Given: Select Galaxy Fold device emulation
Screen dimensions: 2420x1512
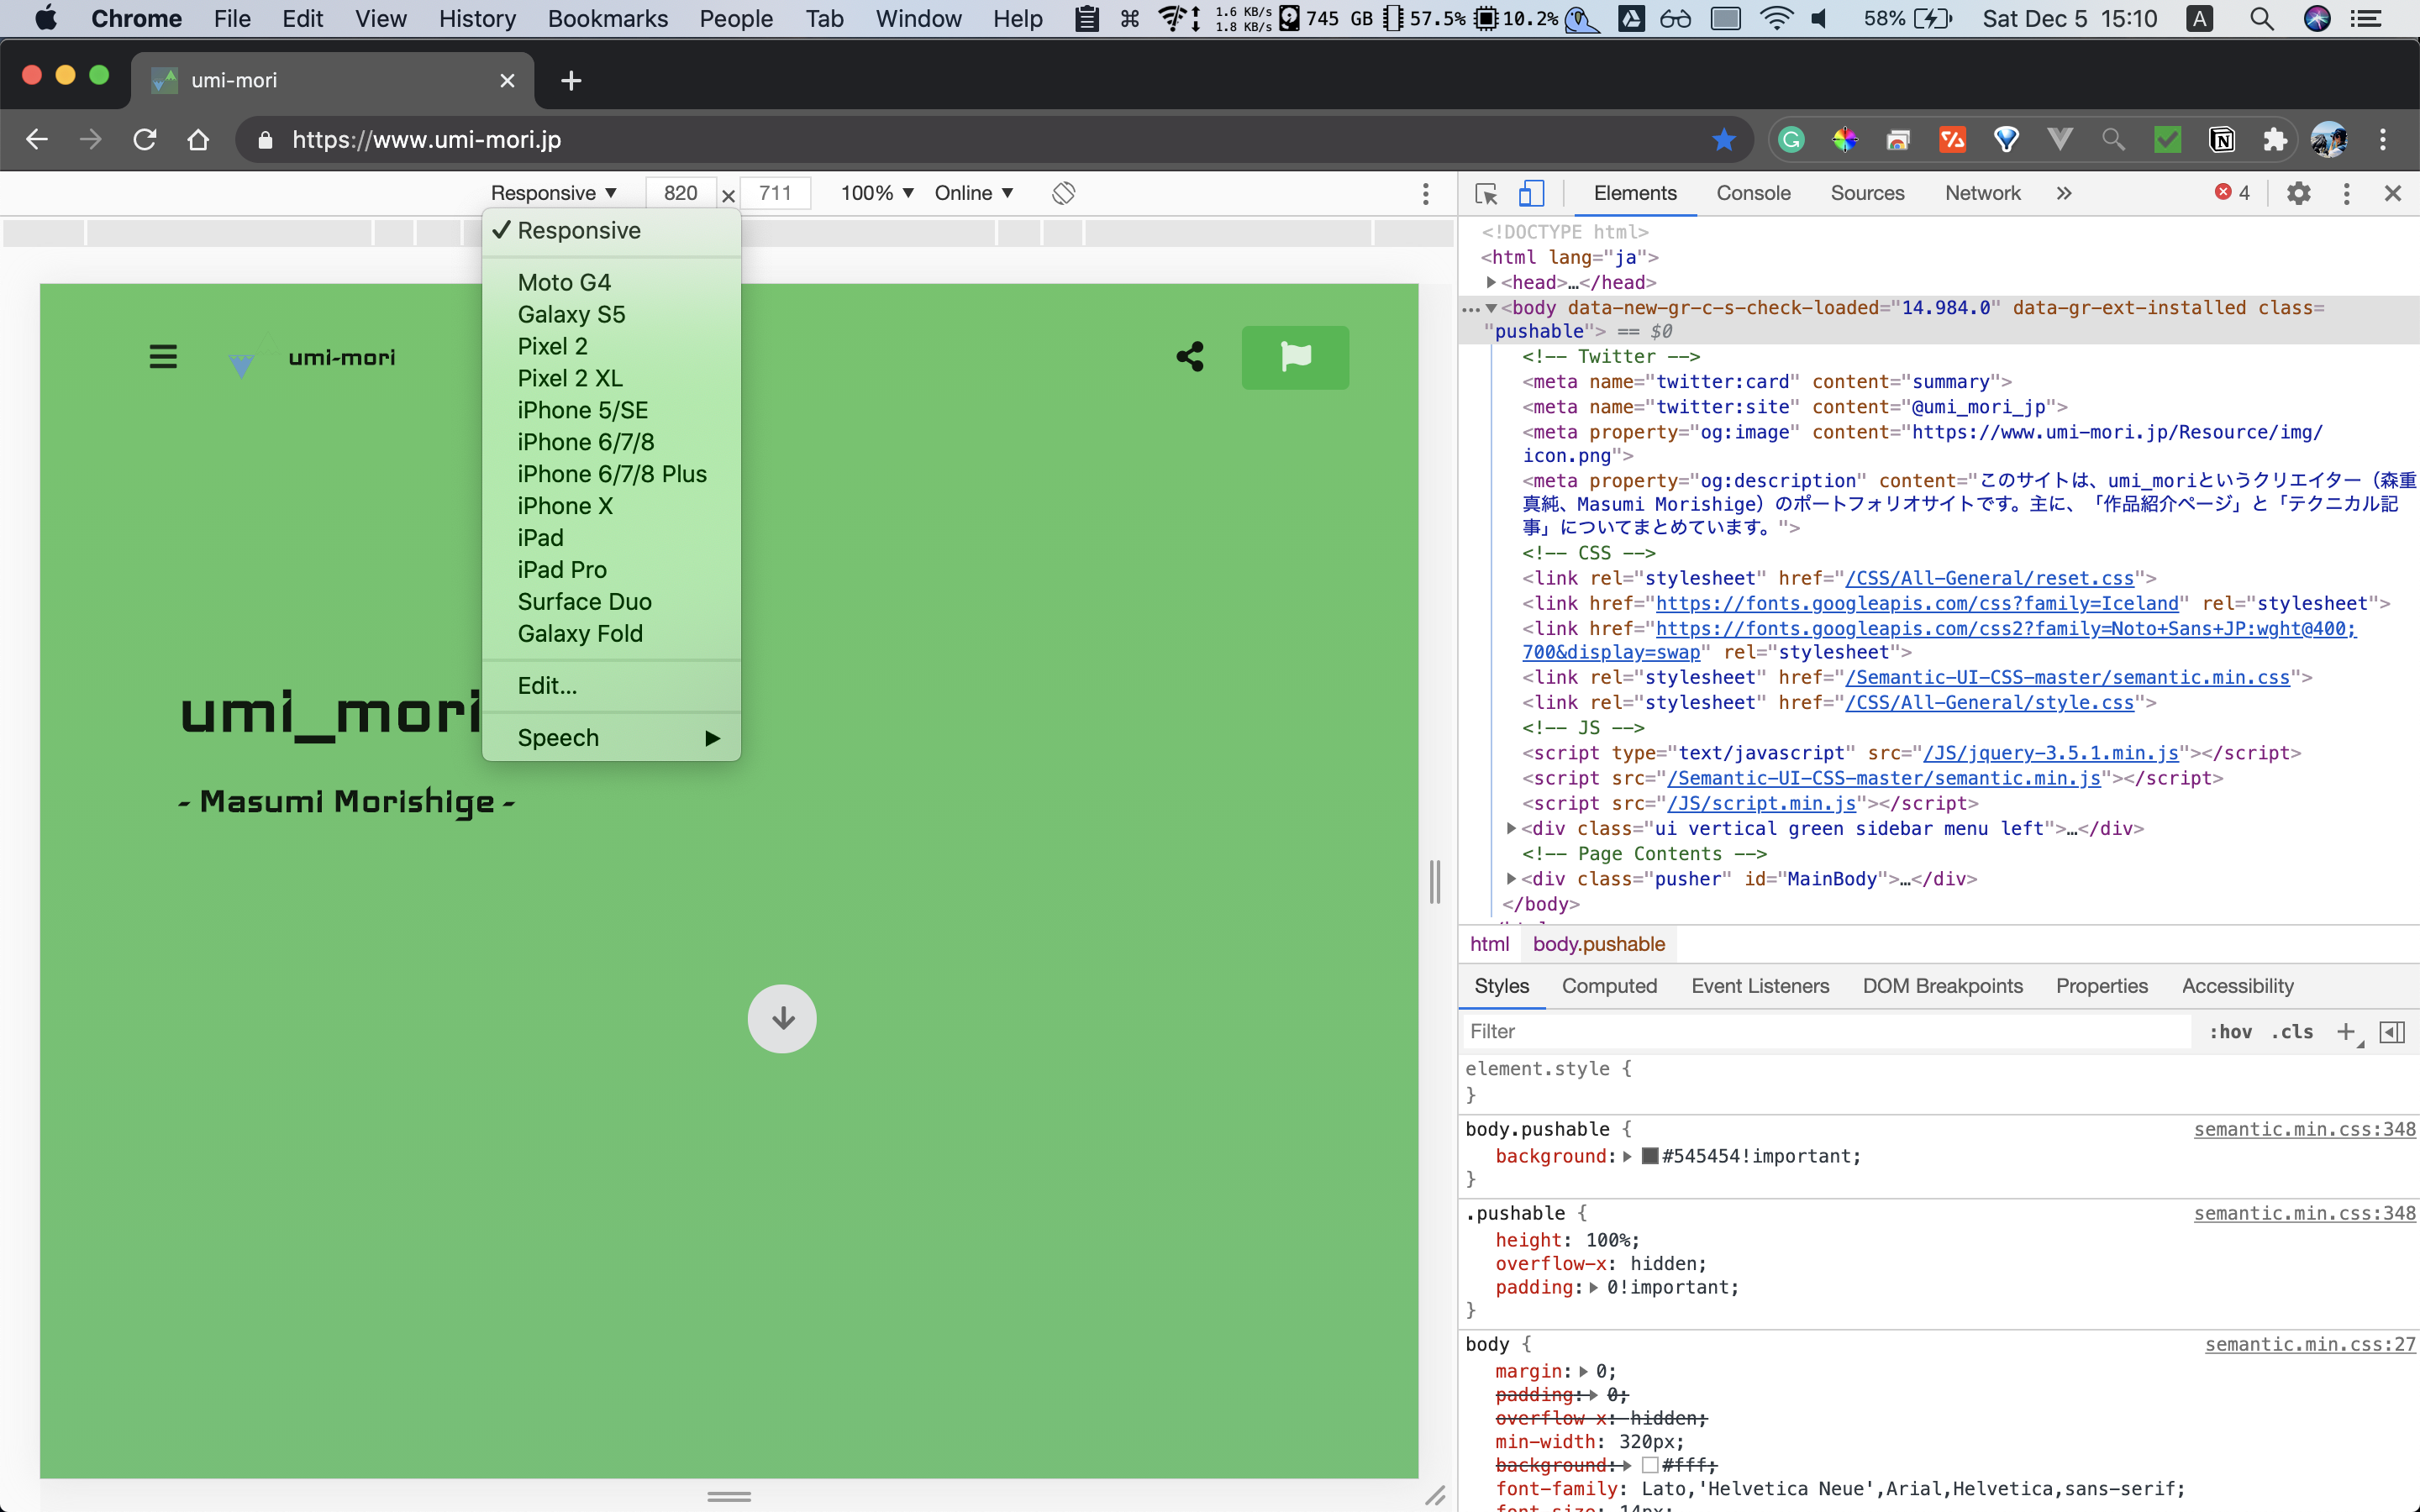Looking at the screenshot, I should [578, 633].
